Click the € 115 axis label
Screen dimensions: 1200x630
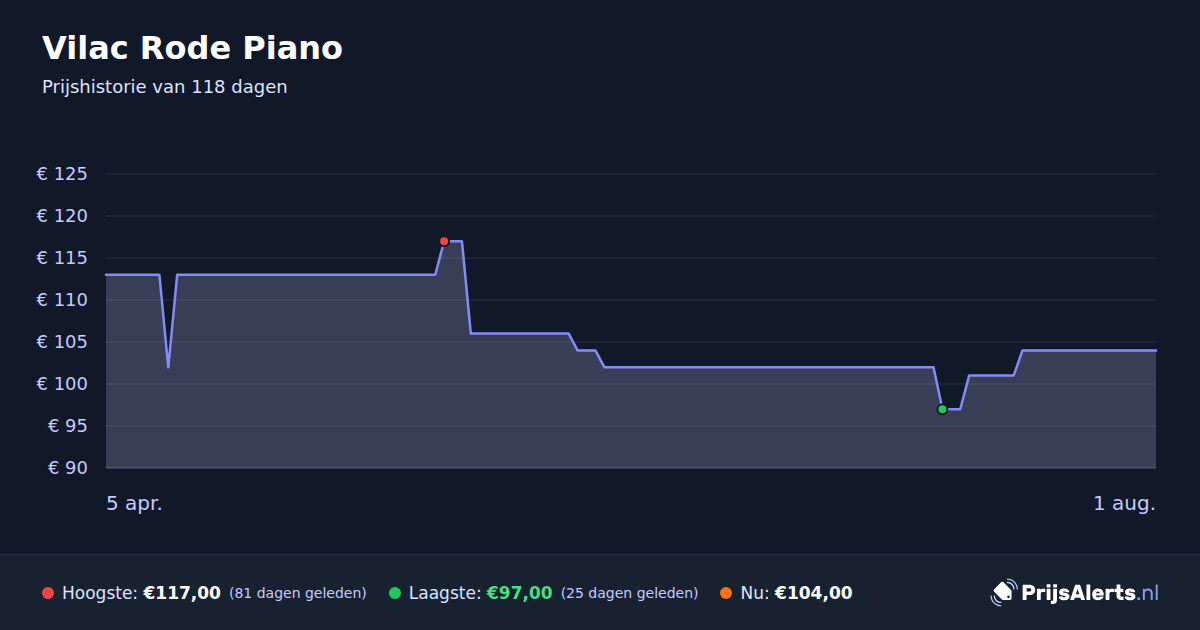click(x=62, y=258)
